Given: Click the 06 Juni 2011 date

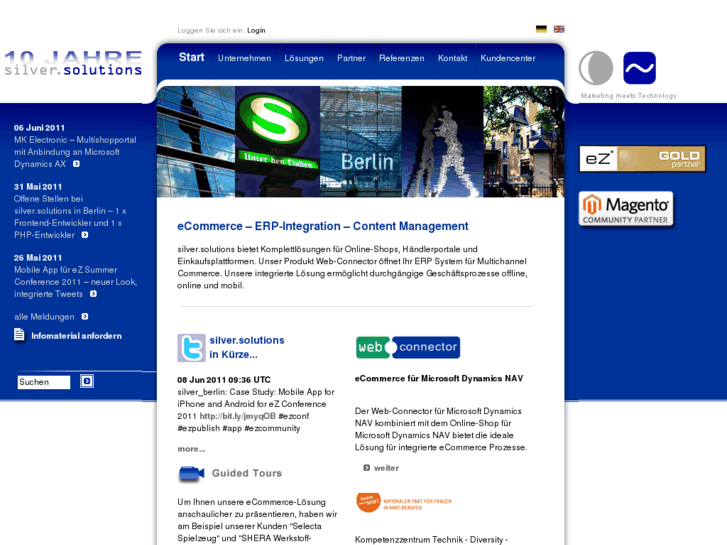Looking at the screenshot, I should (x=39, y=128).
